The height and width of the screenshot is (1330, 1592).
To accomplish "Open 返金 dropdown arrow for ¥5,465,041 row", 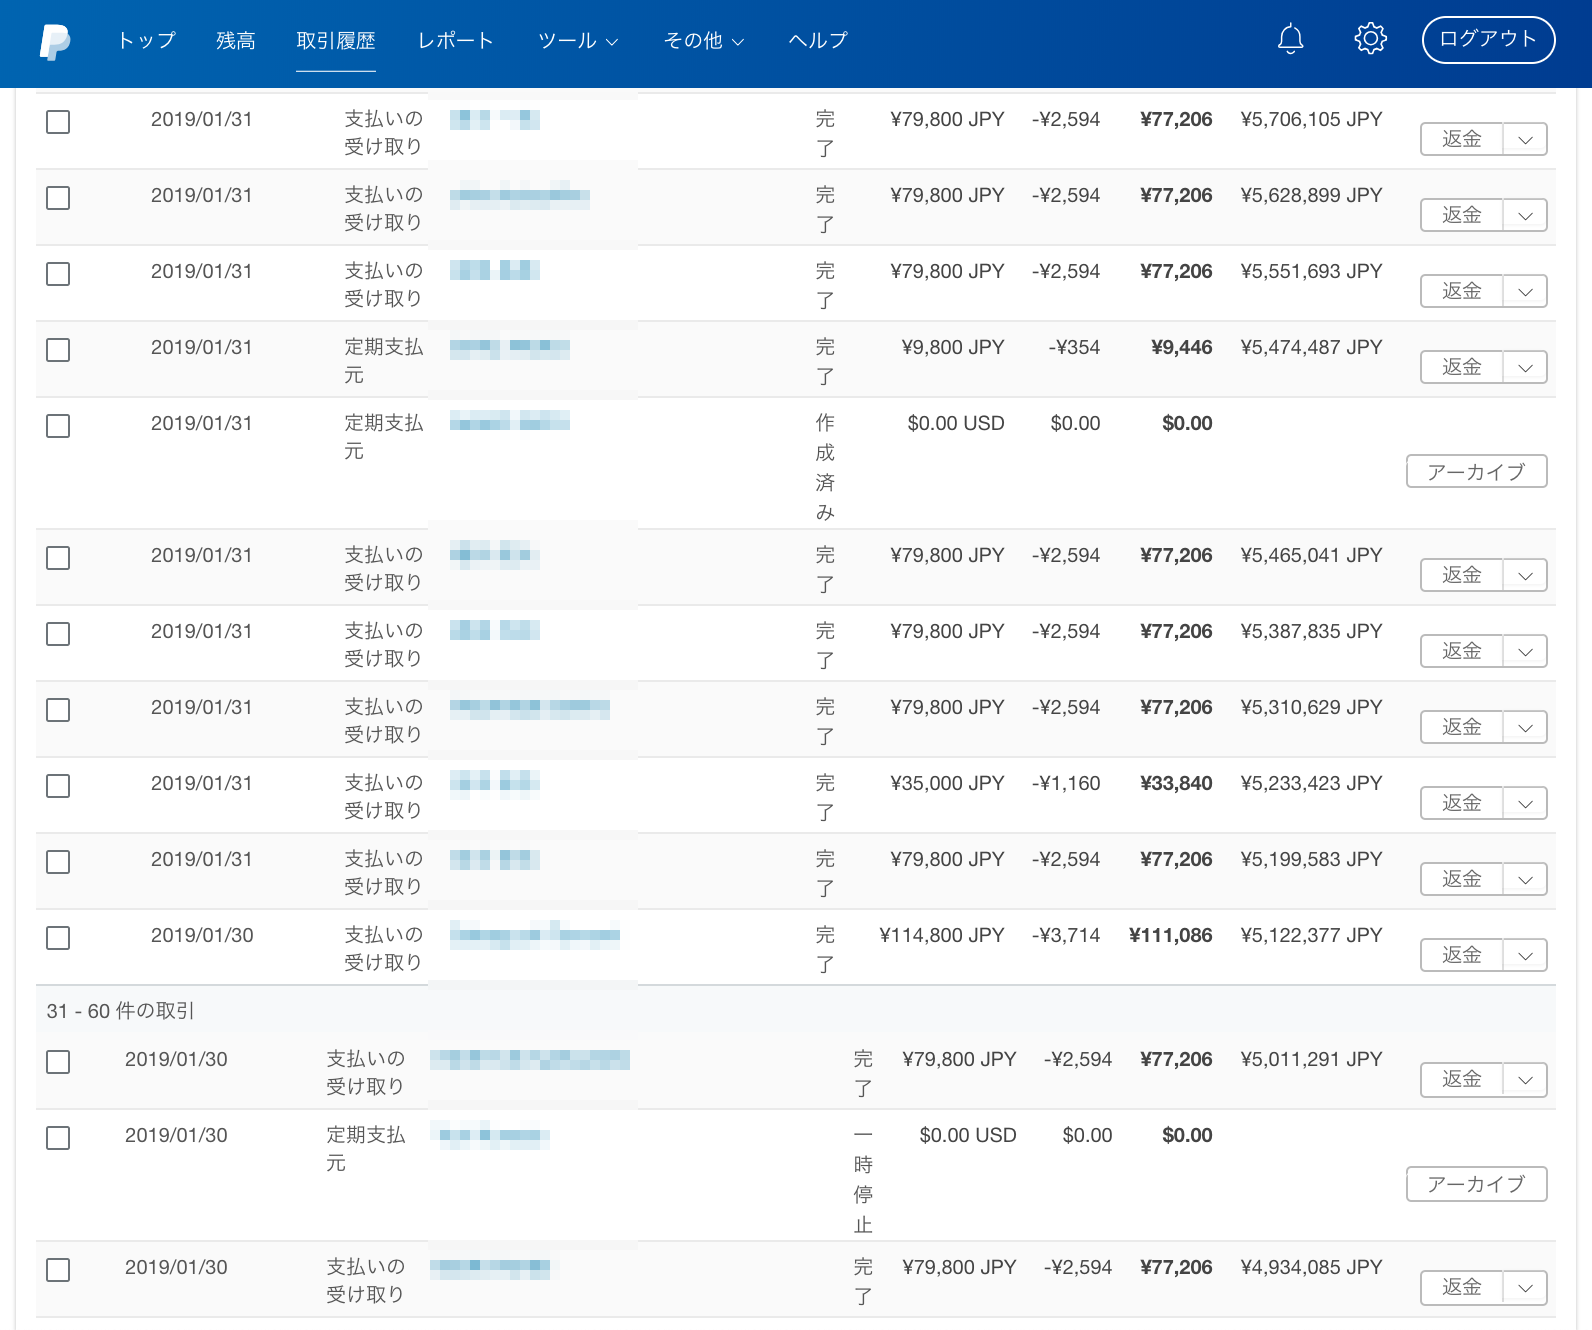I will coord(1525,575).
